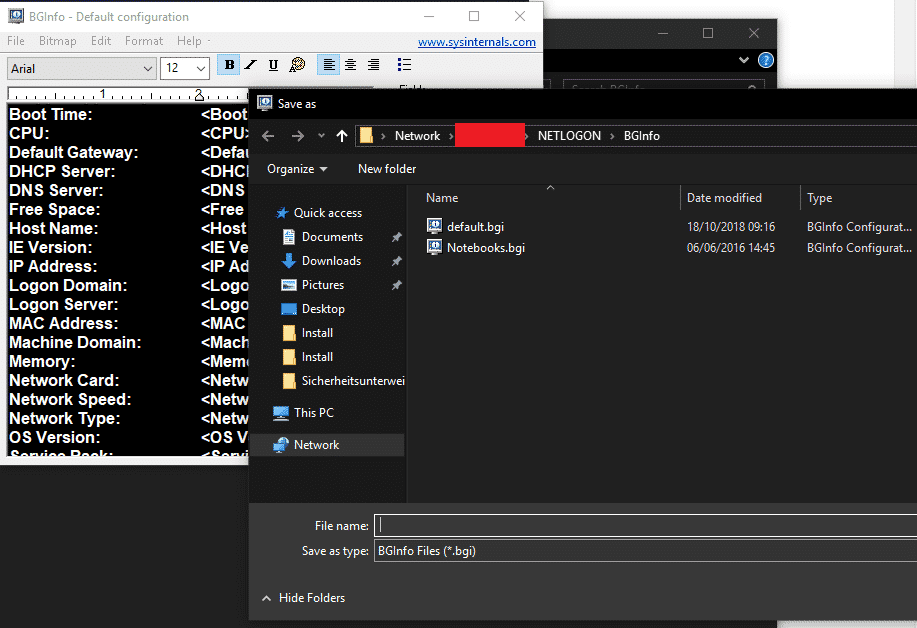This screenshot has width=917, height=628.
Task: Align text right in BGInfo
Action: coord(373,65)
